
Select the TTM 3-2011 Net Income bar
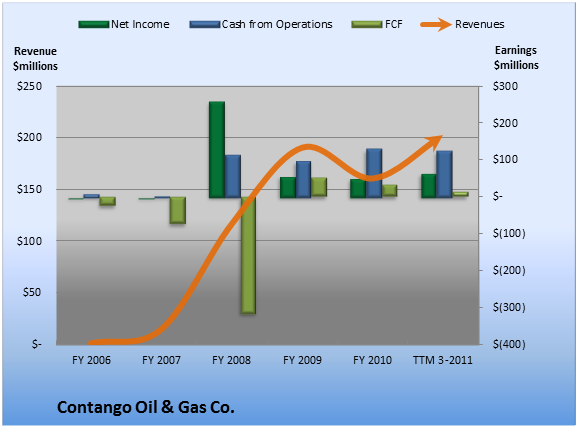pos(429,186)
